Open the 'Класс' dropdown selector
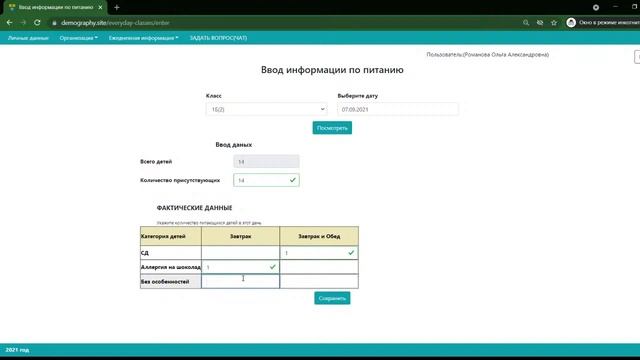The height and width of the screenshot is (360, 640). (x=267, y=109)
